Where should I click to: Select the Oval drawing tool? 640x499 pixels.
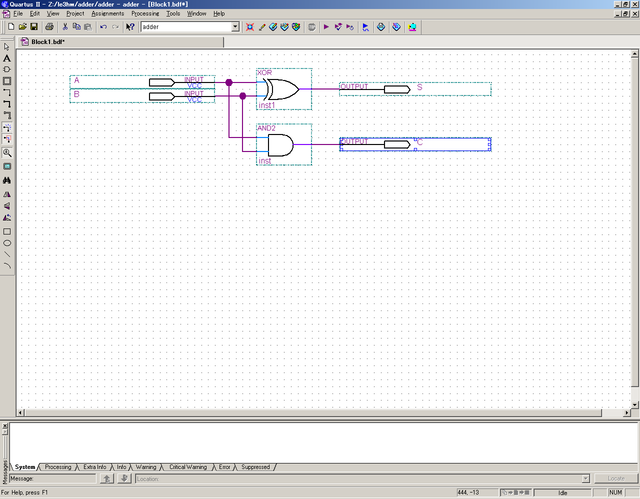point(7,243)
